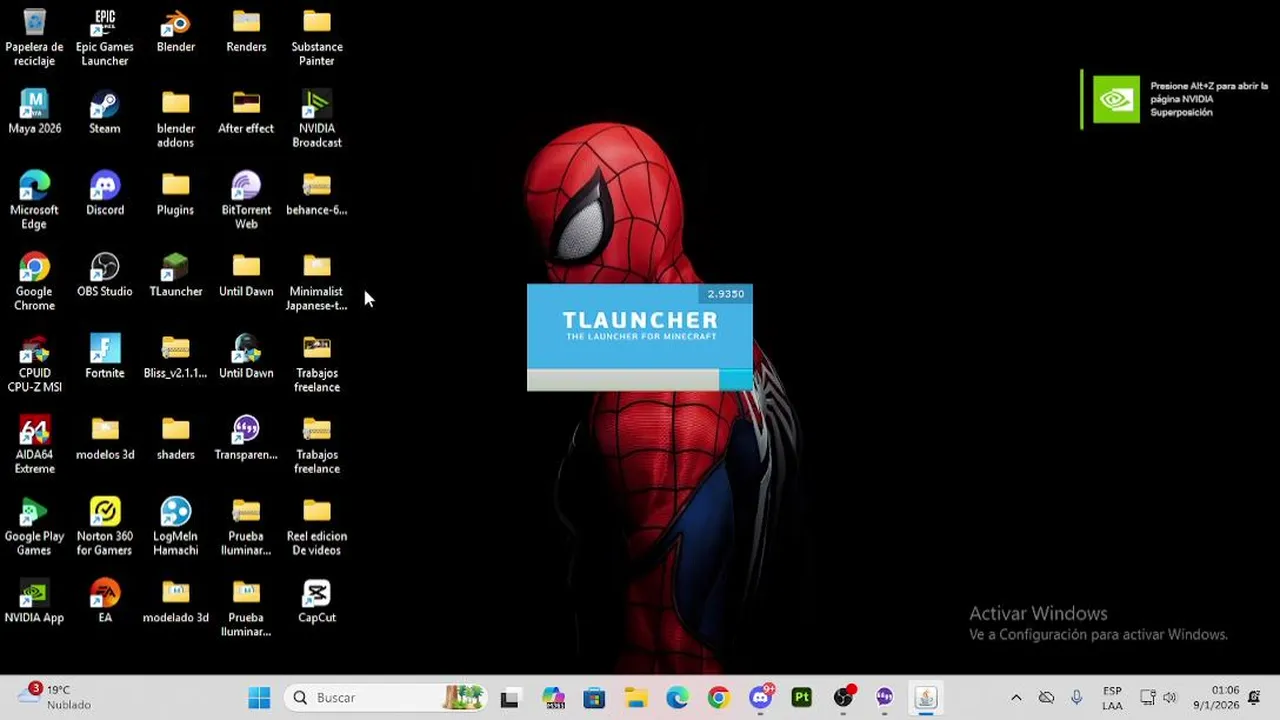1280x720 pixels.
Task: Select the Substance Painter desktop folder
Action: click(x=317, y=38)
